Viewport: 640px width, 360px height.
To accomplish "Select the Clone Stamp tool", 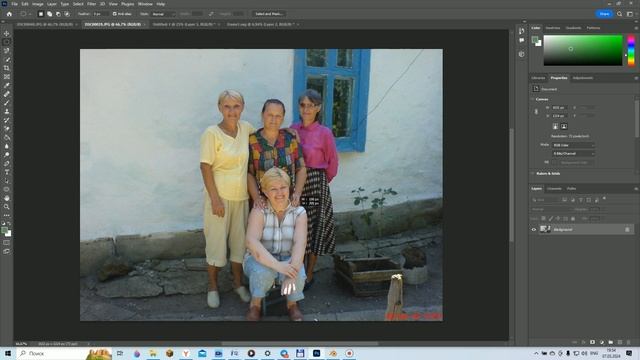I will (x=7, y=111).
